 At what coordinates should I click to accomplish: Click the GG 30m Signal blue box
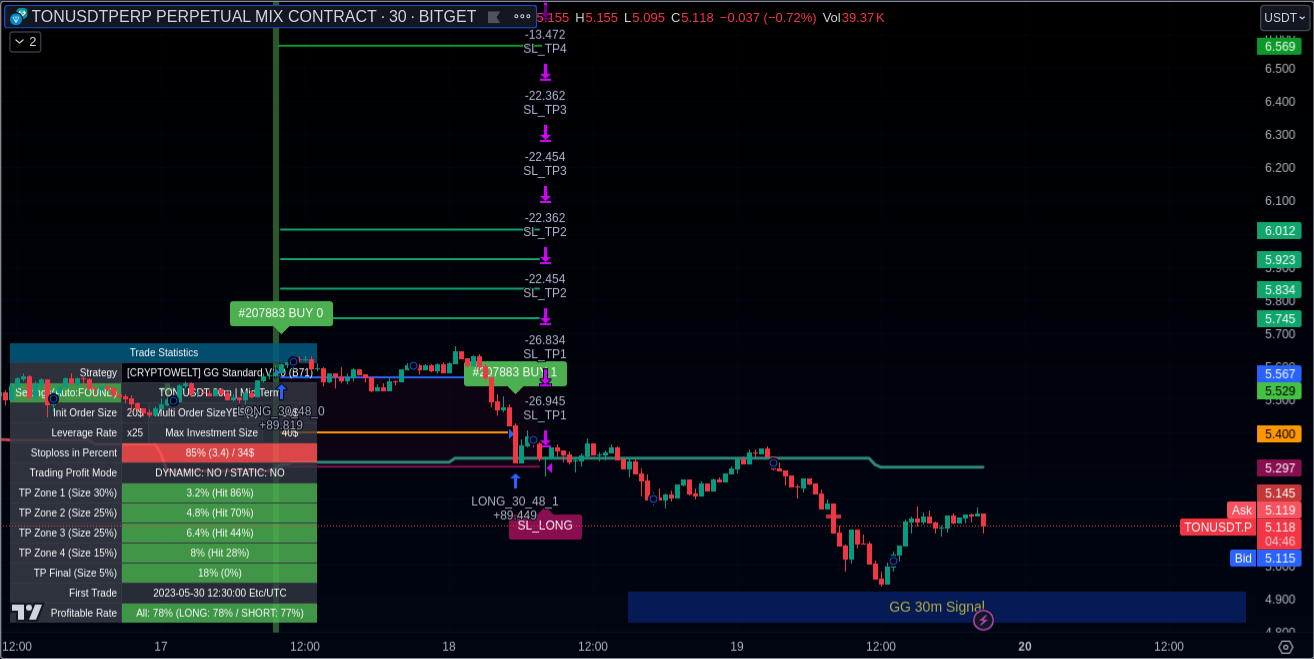point(936,607)
